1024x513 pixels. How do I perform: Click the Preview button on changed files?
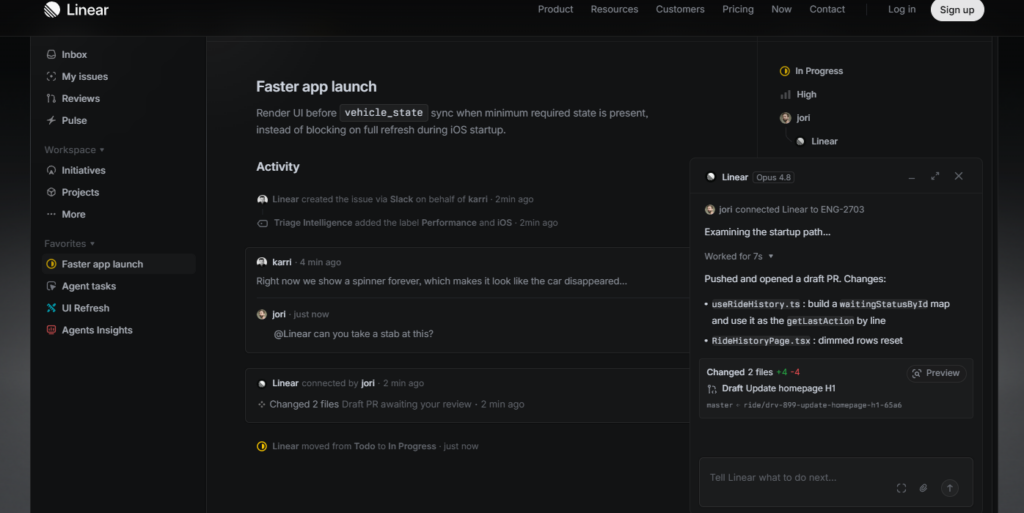point(936,373)
